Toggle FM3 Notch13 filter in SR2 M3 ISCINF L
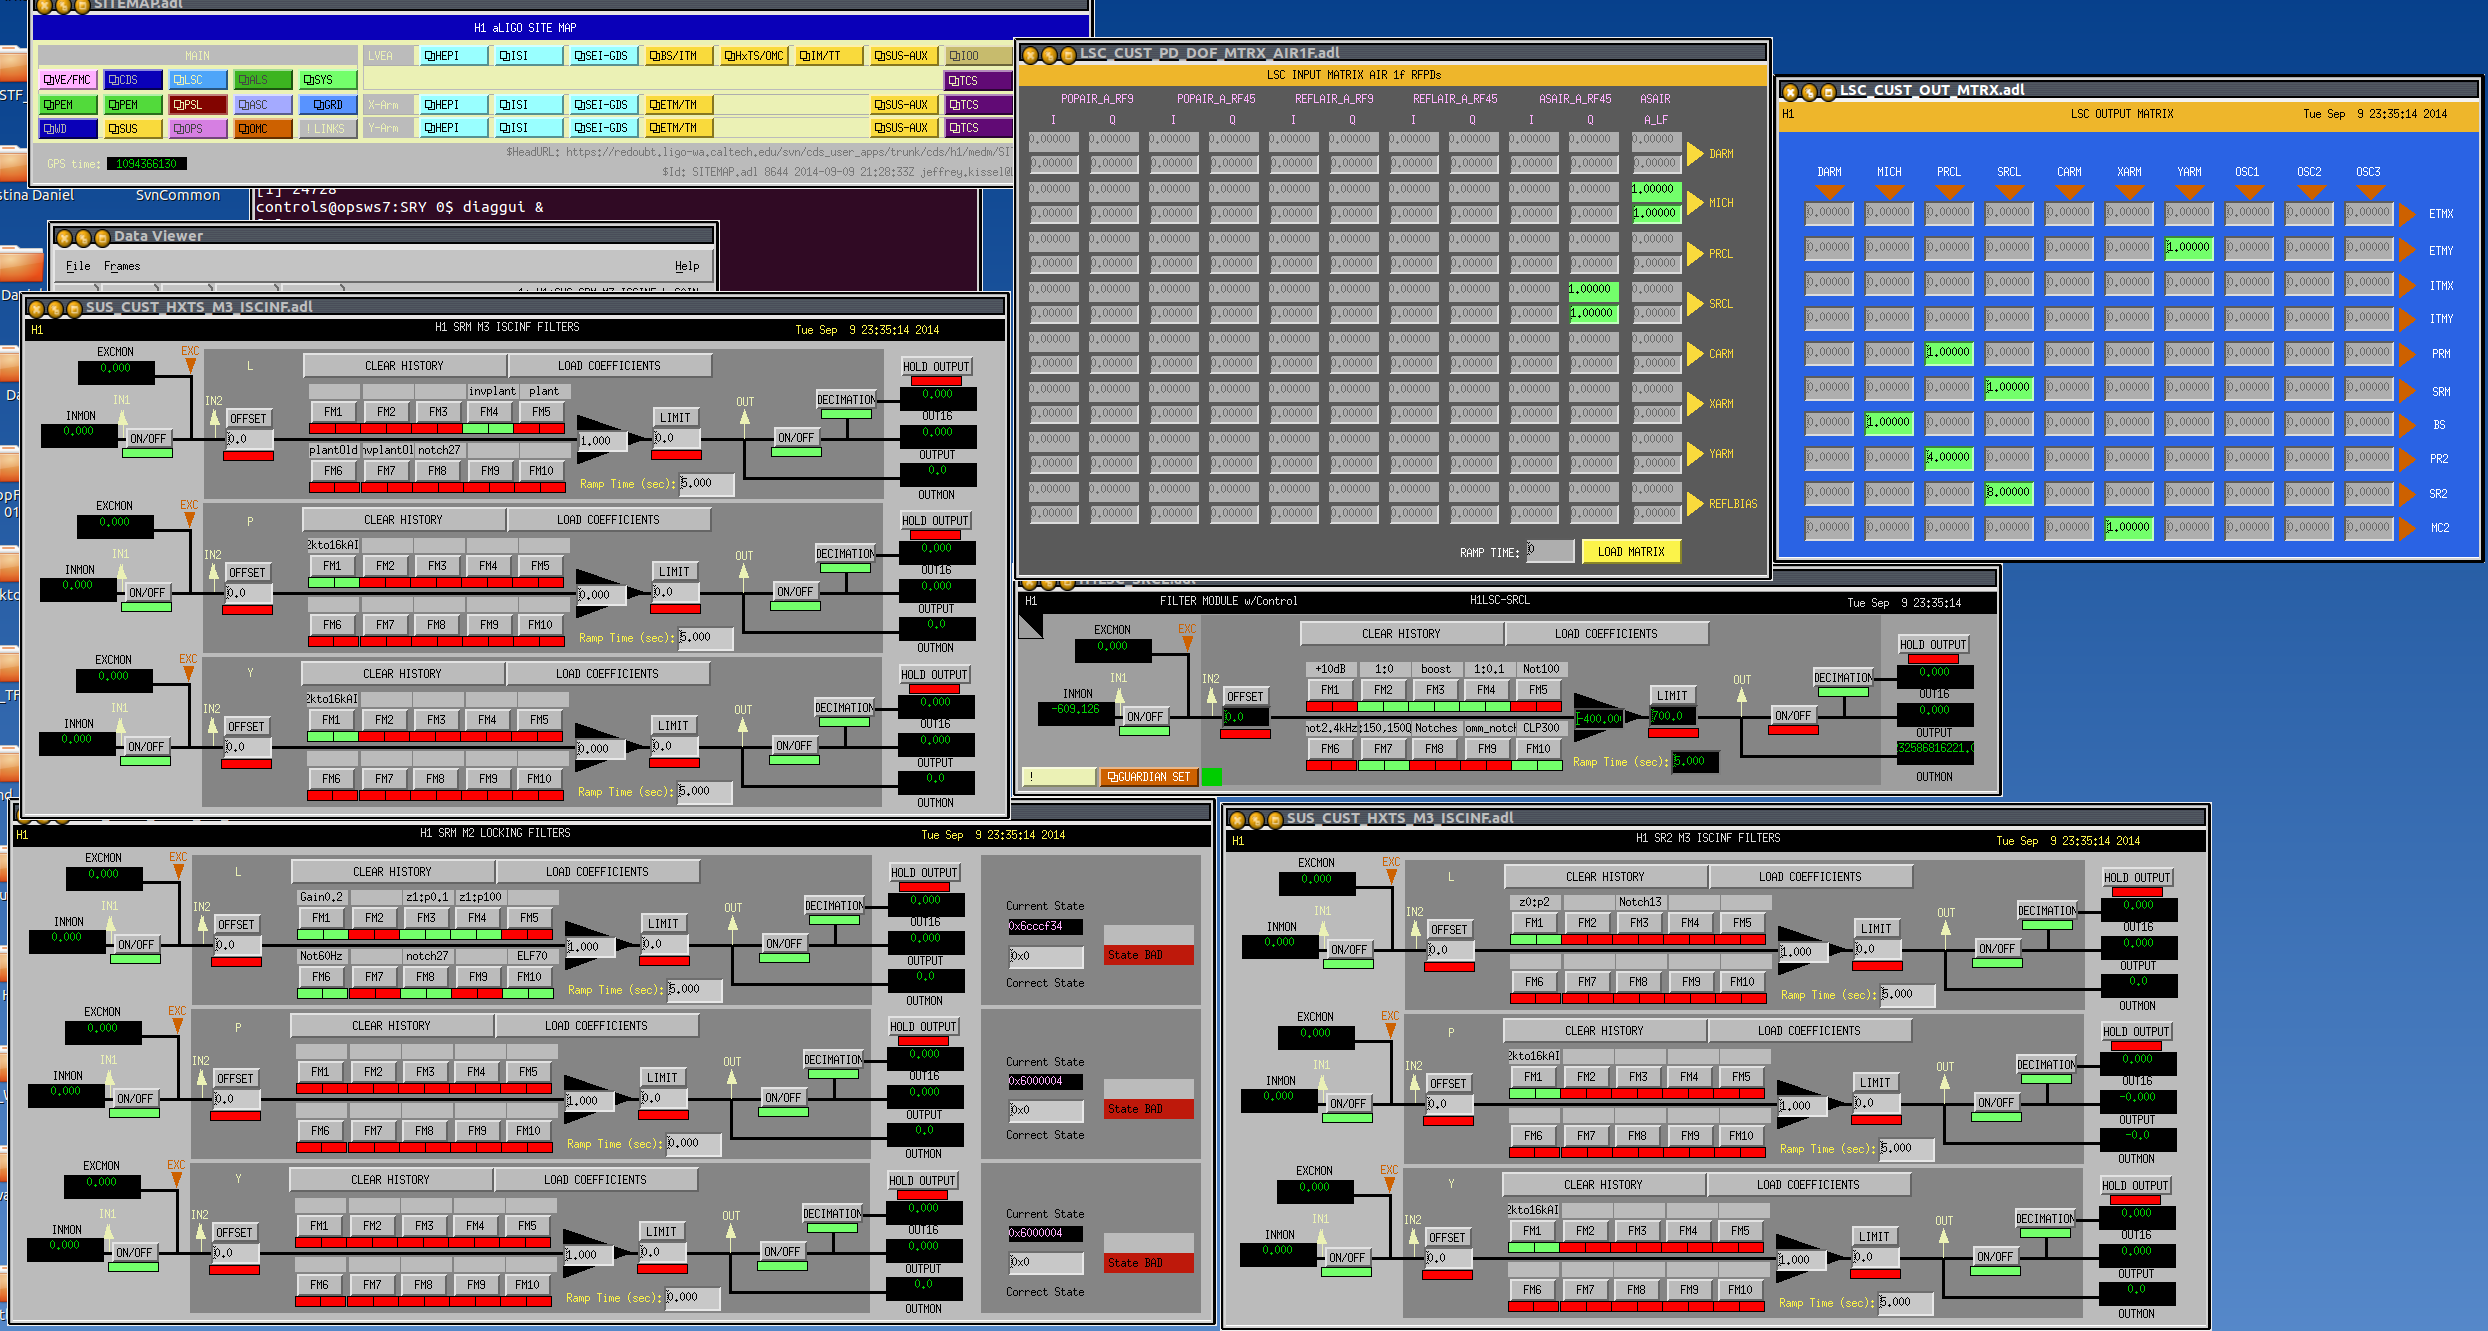This screenshot has width=2488, height=1331. point(1639,923)
